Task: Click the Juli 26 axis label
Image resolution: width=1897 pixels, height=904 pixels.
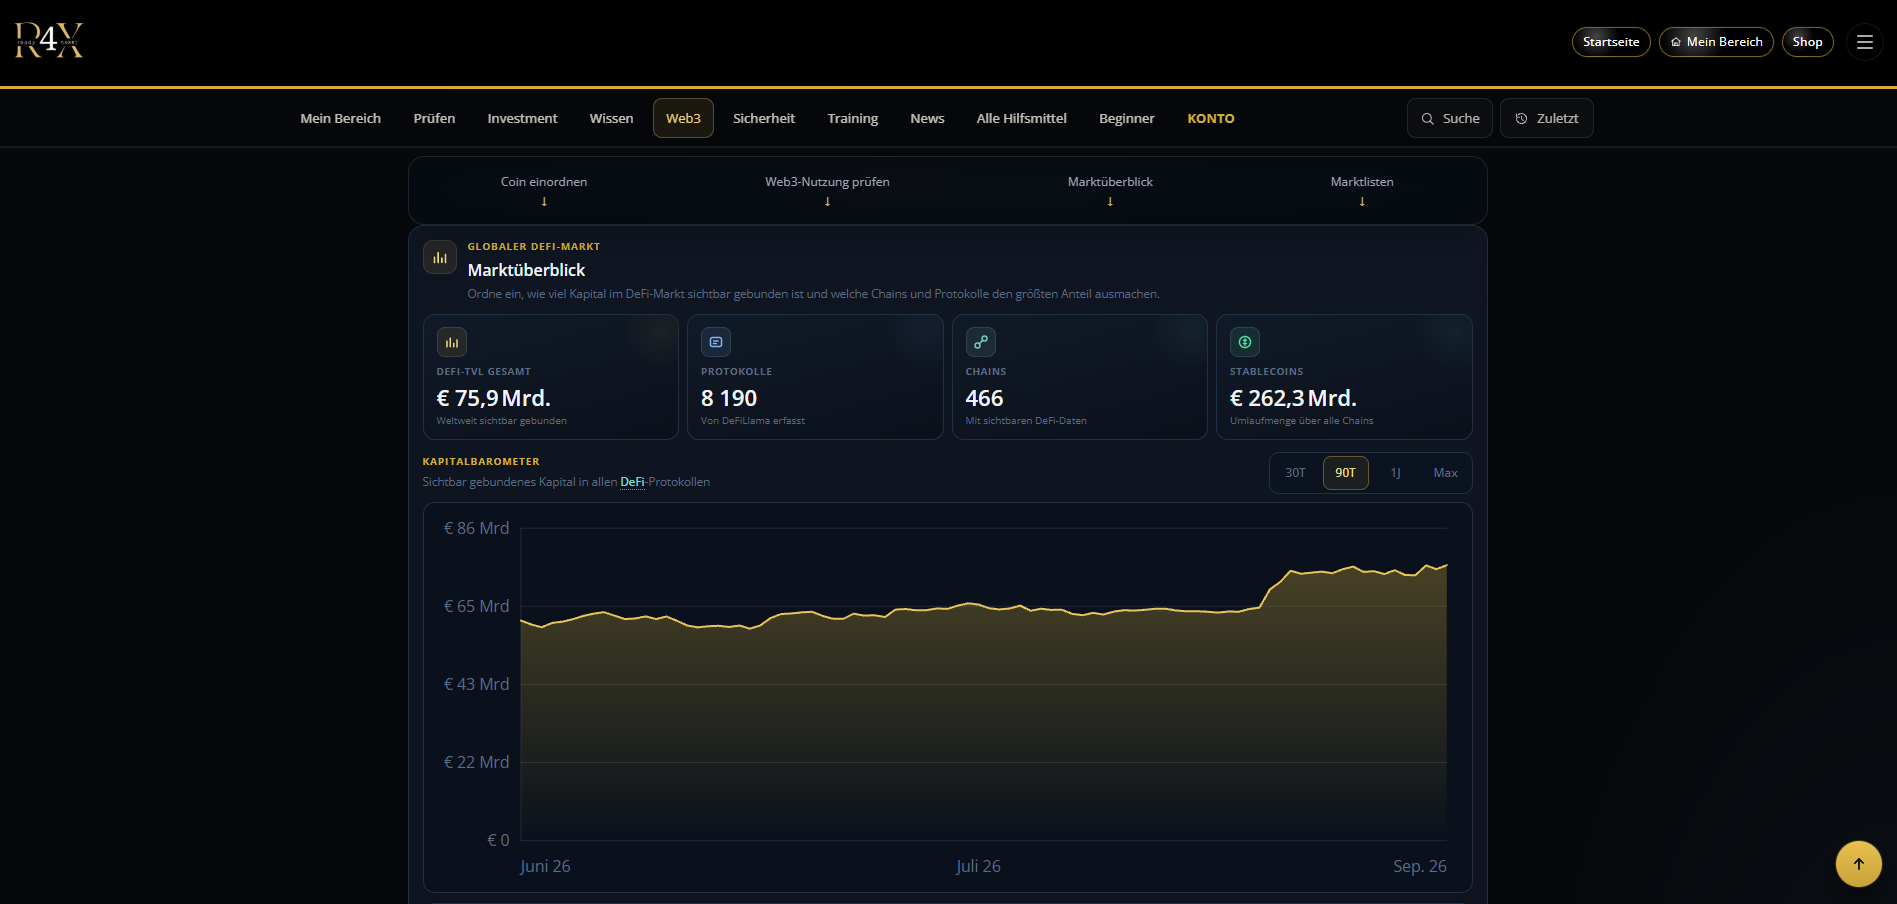Action: click(x=978, y=866)
